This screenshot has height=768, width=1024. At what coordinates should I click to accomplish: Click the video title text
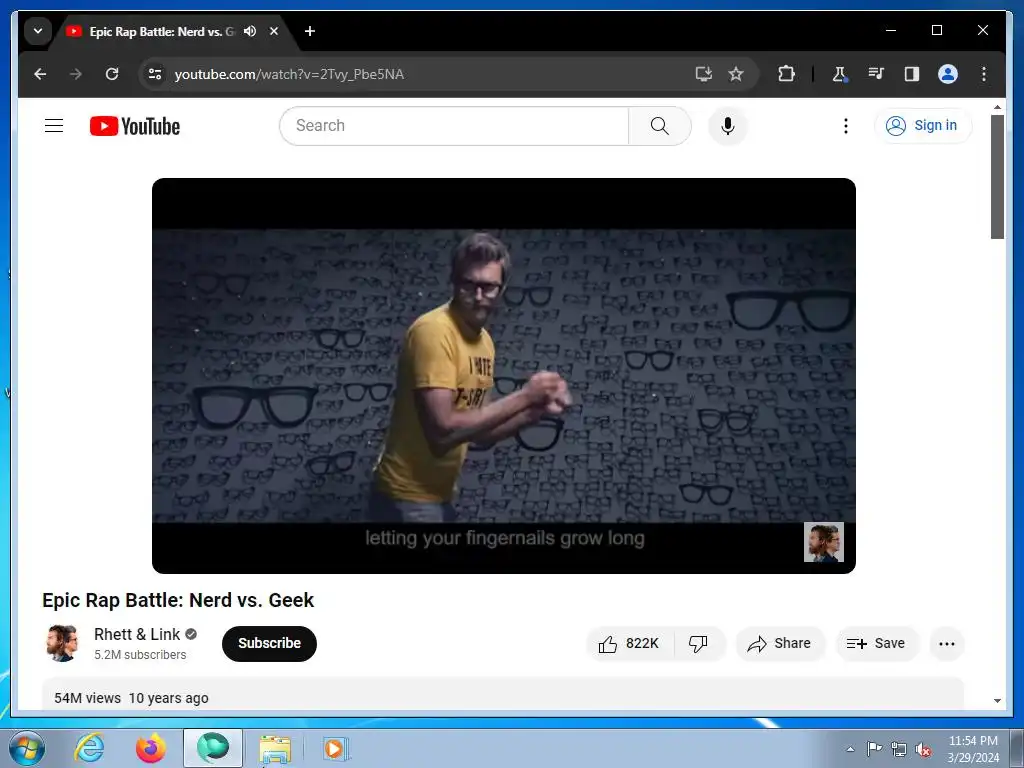click(178, 600)
